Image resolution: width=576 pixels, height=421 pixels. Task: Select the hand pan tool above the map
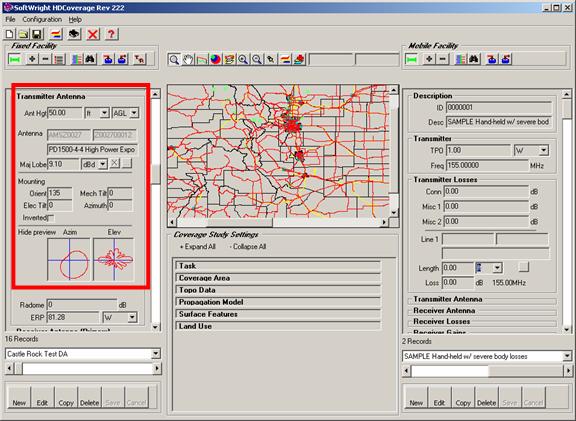point(188,59)
